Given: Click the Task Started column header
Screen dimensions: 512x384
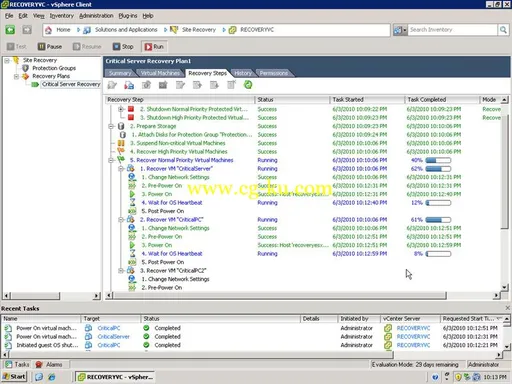Looking at the screenshot, I should 367,99.
